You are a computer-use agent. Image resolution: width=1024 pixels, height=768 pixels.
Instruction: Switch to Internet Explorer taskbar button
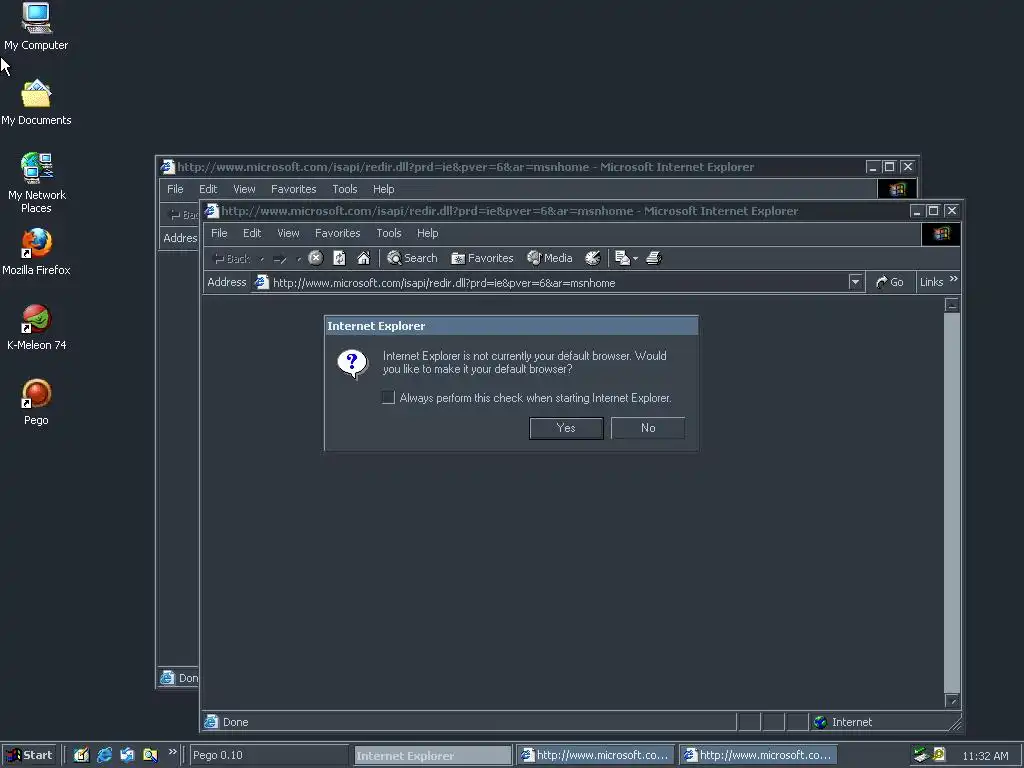[x=432, y=755]
